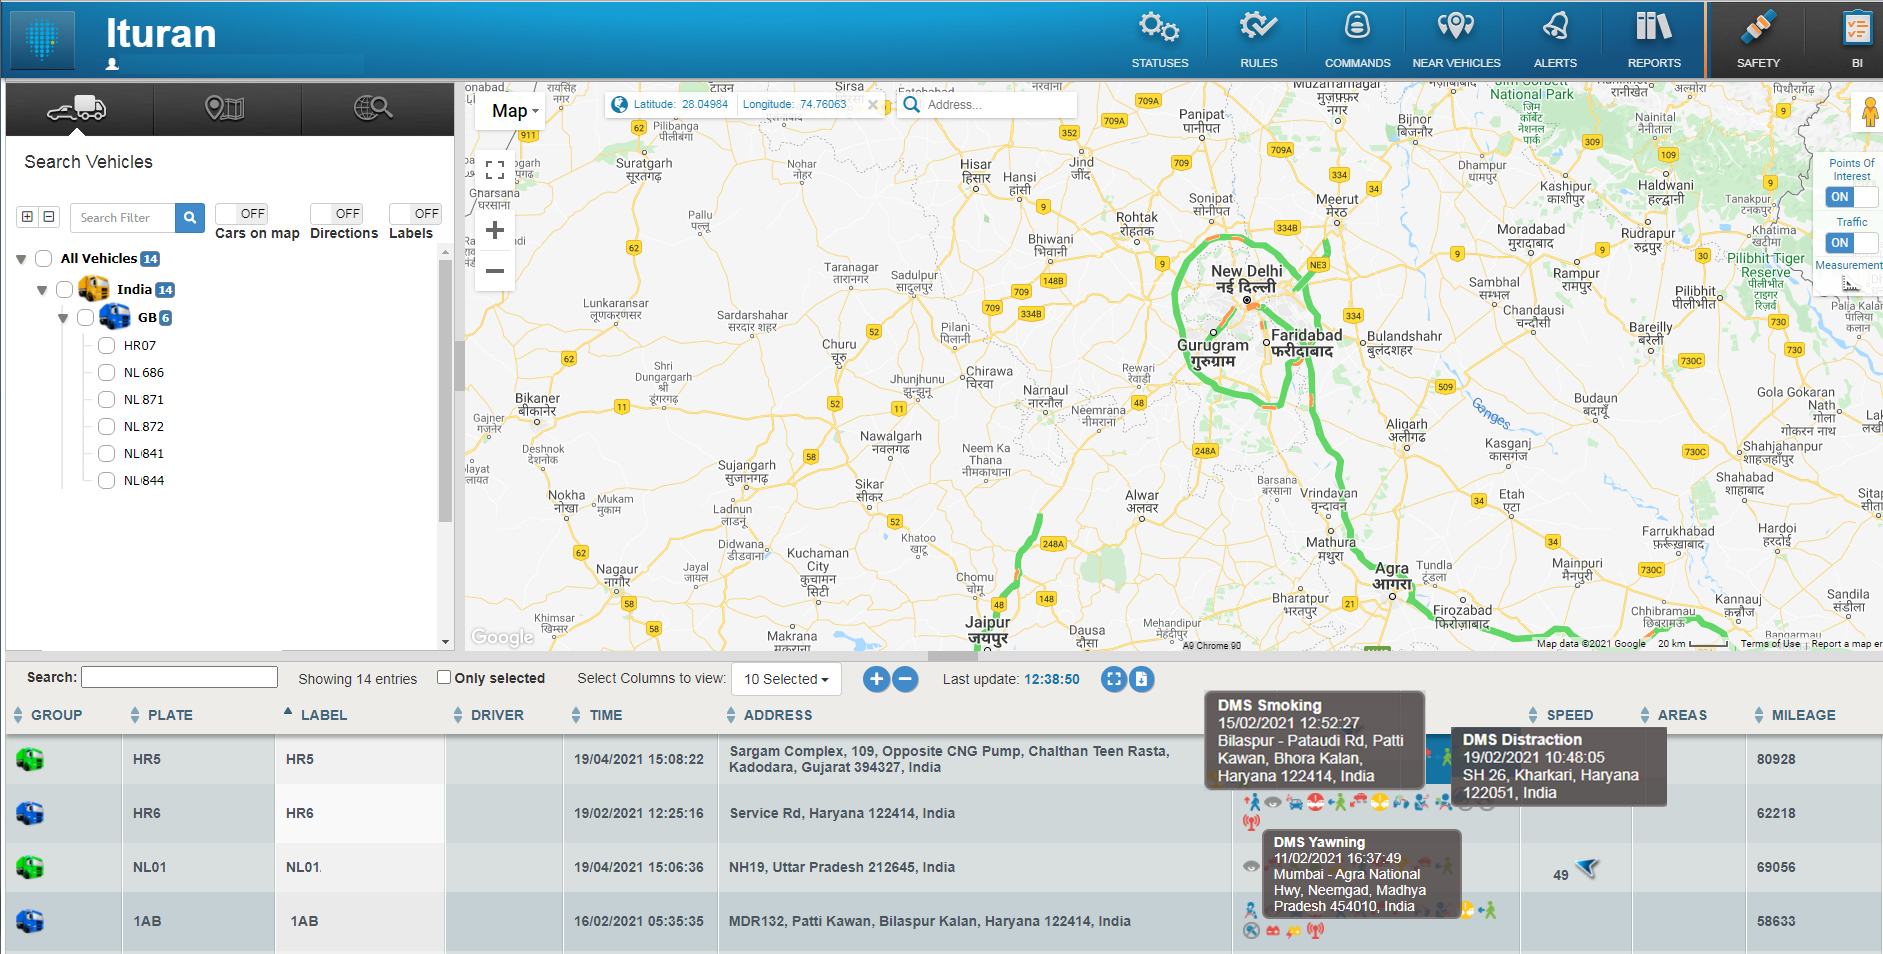Collapse the India group tree node
The image size is (1883, 954).
42,290
